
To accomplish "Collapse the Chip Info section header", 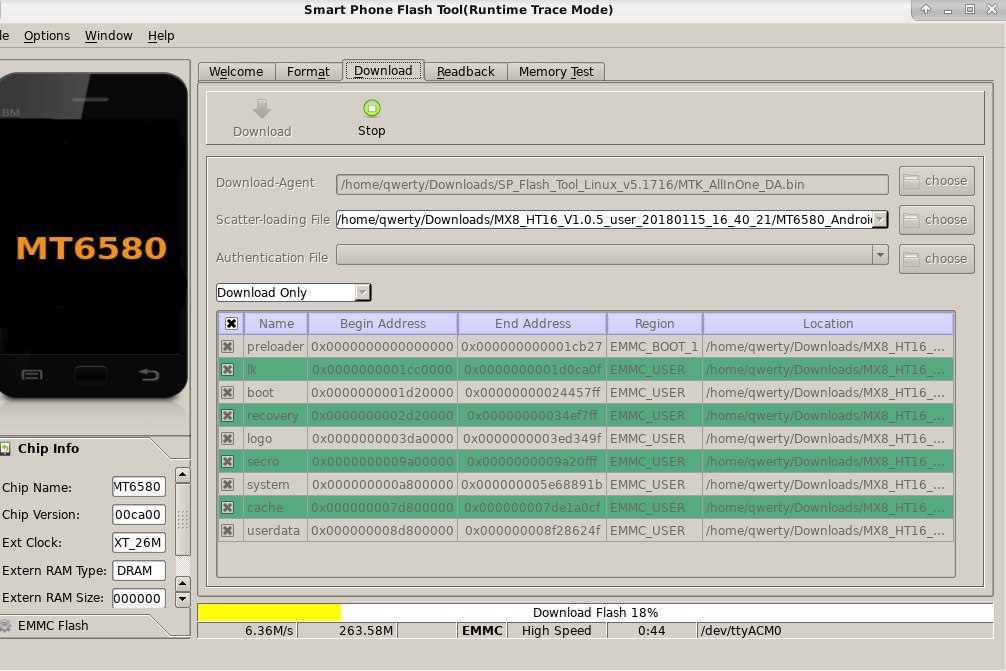I will [83, 448].
